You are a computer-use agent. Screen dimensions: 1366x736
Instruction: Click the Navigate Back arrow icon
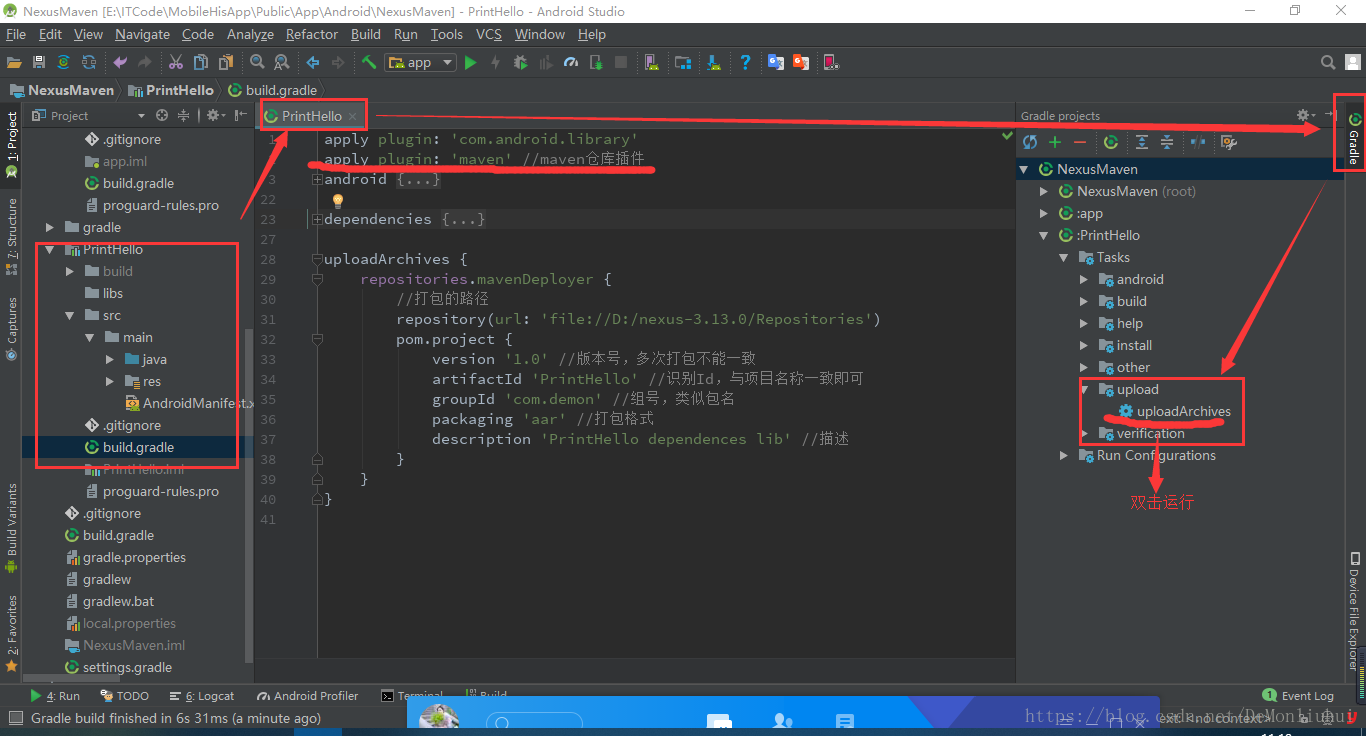coord(313,62)
